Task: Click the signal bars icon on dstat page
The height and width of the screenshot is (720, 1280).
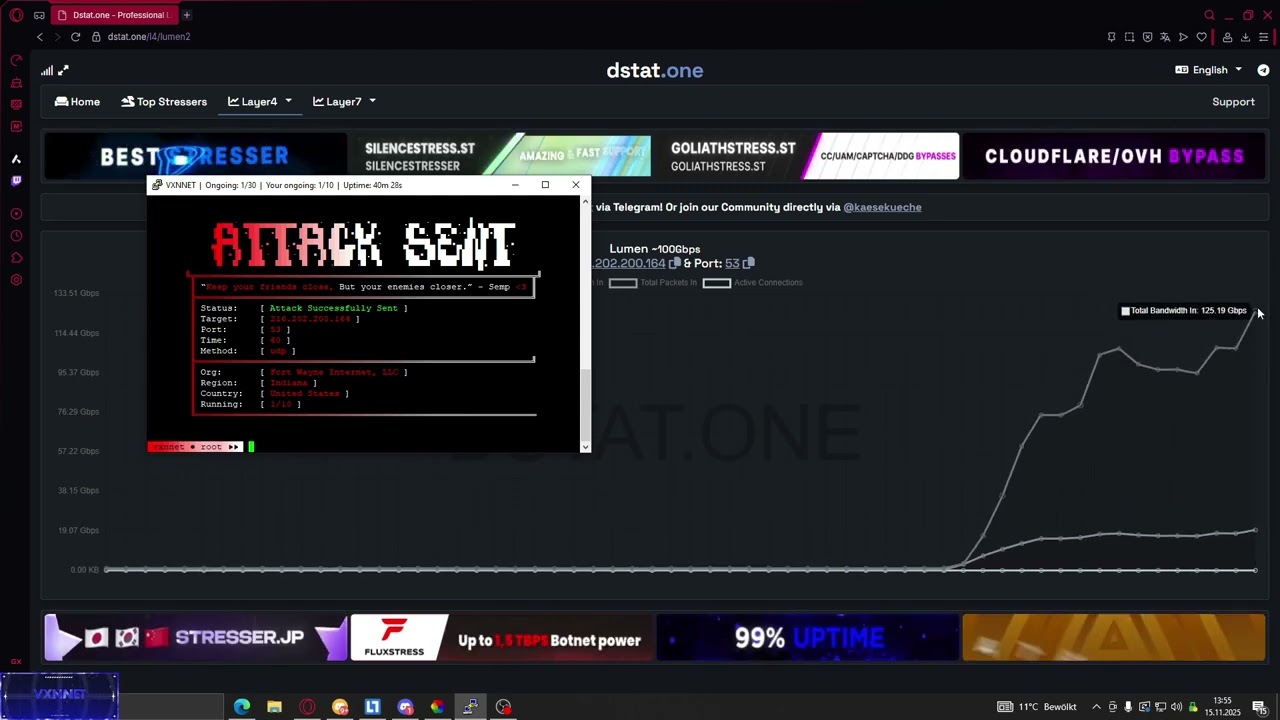Action: pos(47,70)
